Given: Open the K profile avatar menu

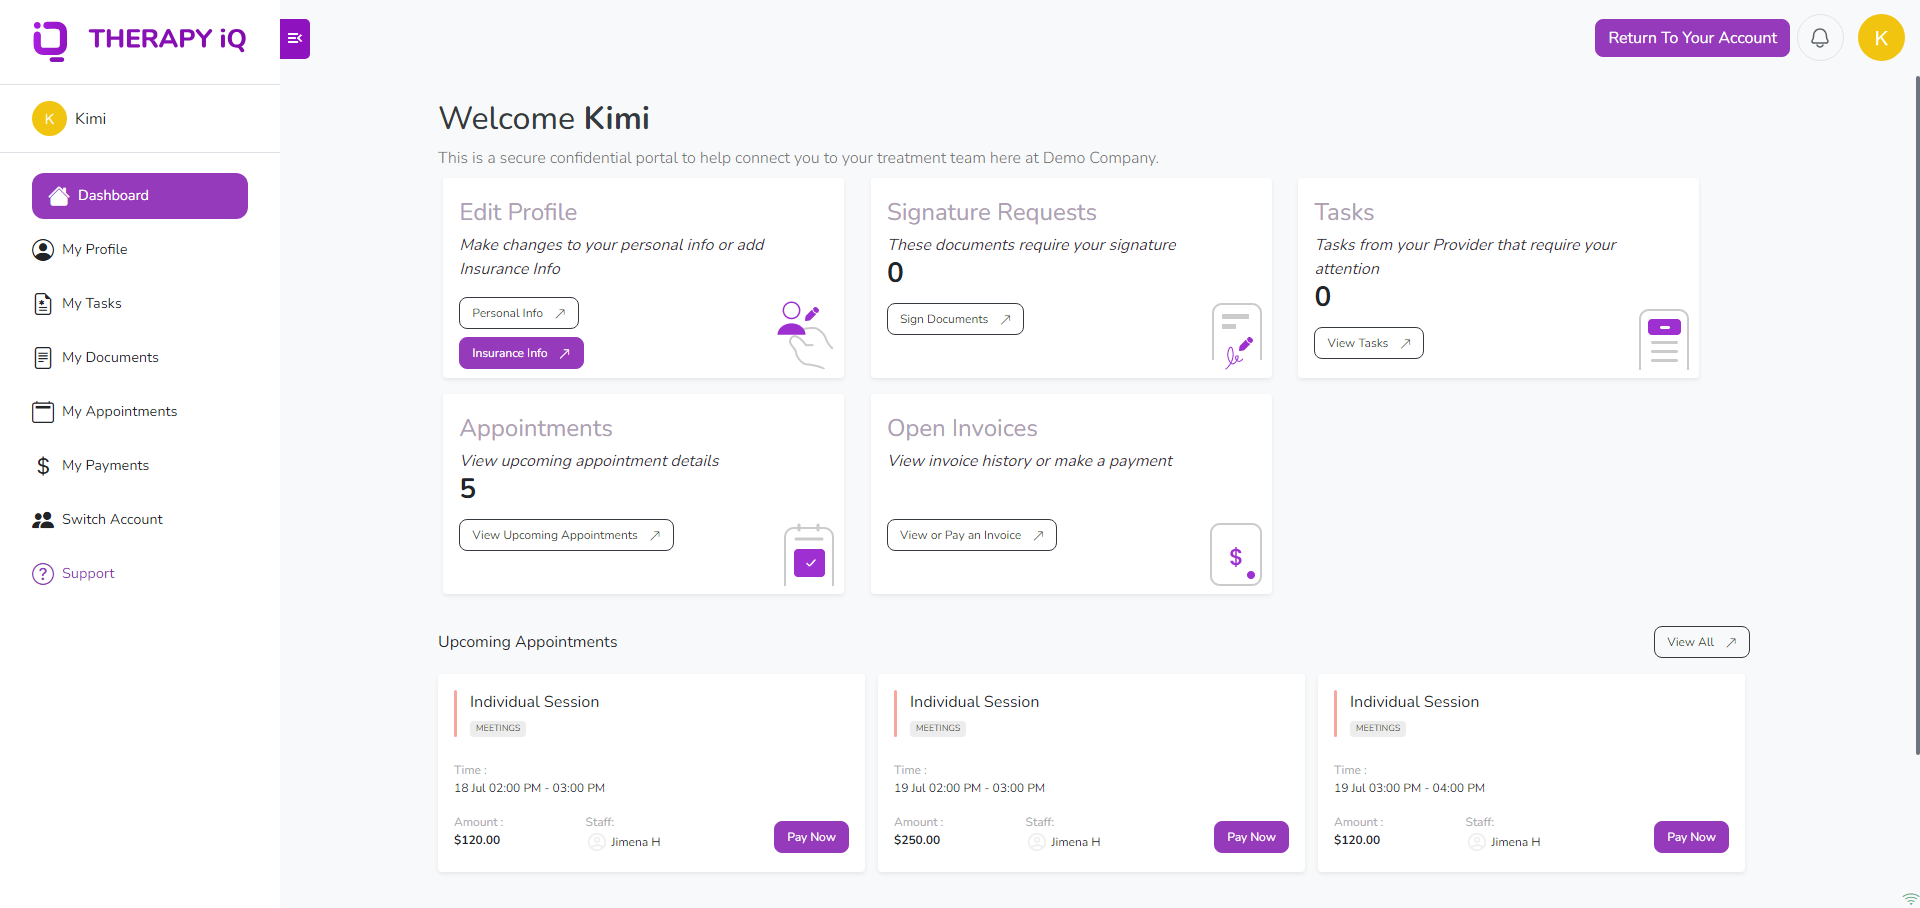Looking at the screenshot, I should 1881,37.
